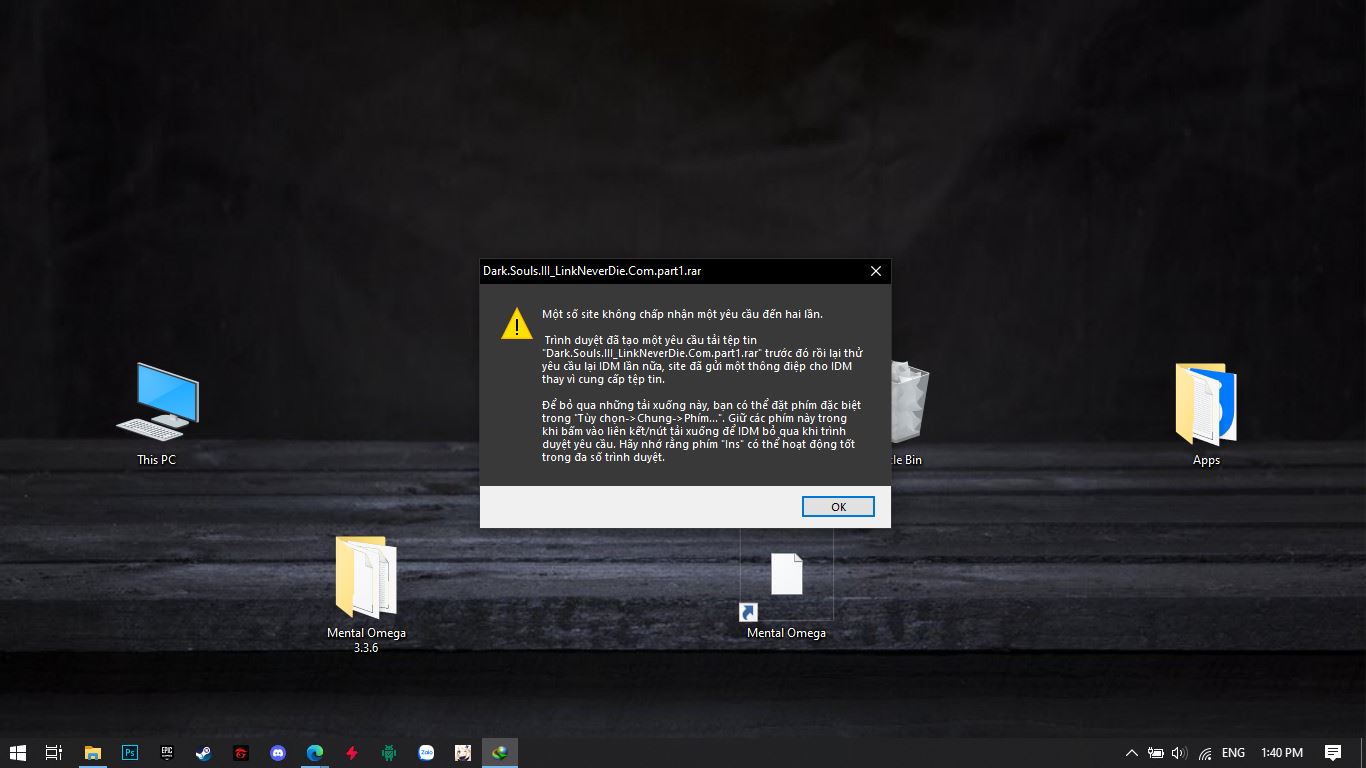This screenshot has height=768, width=1366.
Task: Open the Action Center notifications panel
Action: [x=1332, y=753]
